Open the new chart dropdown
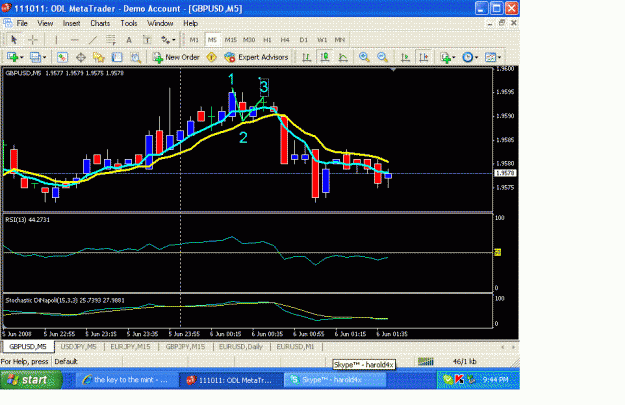 (15, 57)
